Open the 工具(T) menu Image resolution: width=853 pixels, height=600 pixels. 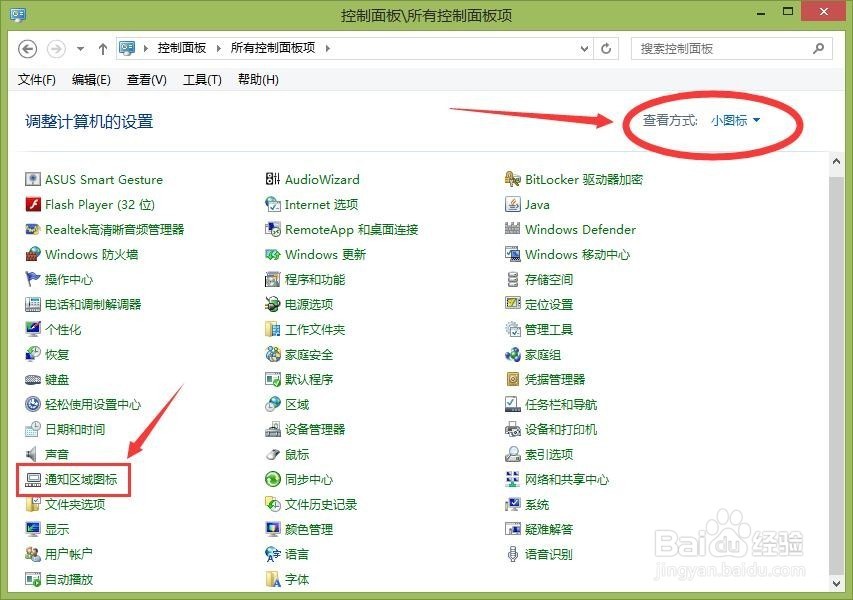[202, 80]
